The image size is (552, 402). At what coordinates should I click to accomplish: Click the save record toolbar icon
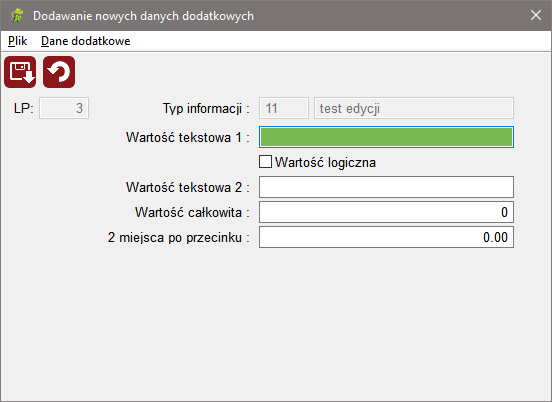coord(20,72)
